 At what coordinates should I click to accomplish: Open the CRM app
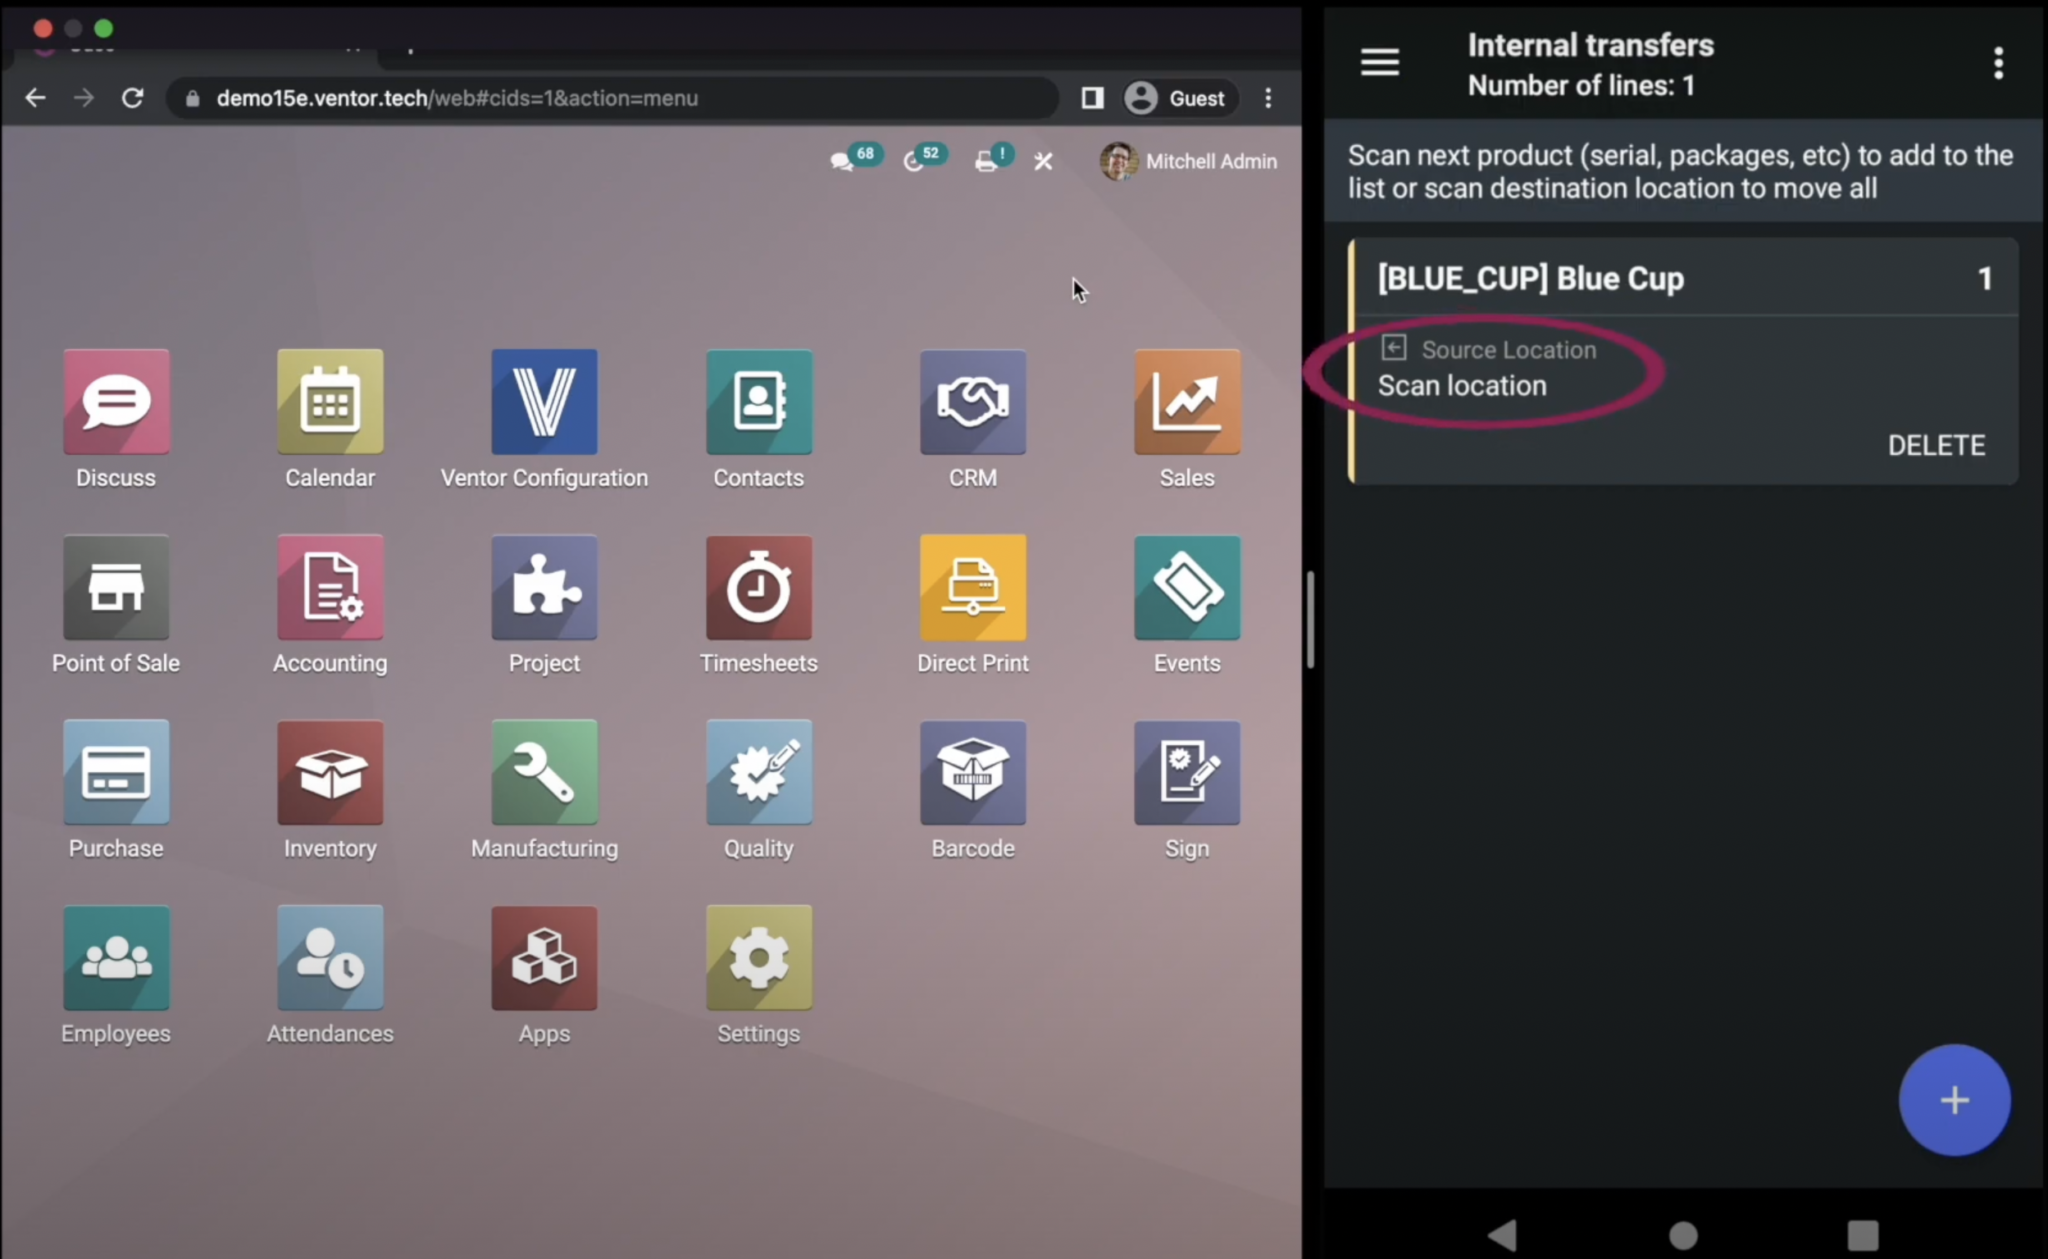point(973,401)
